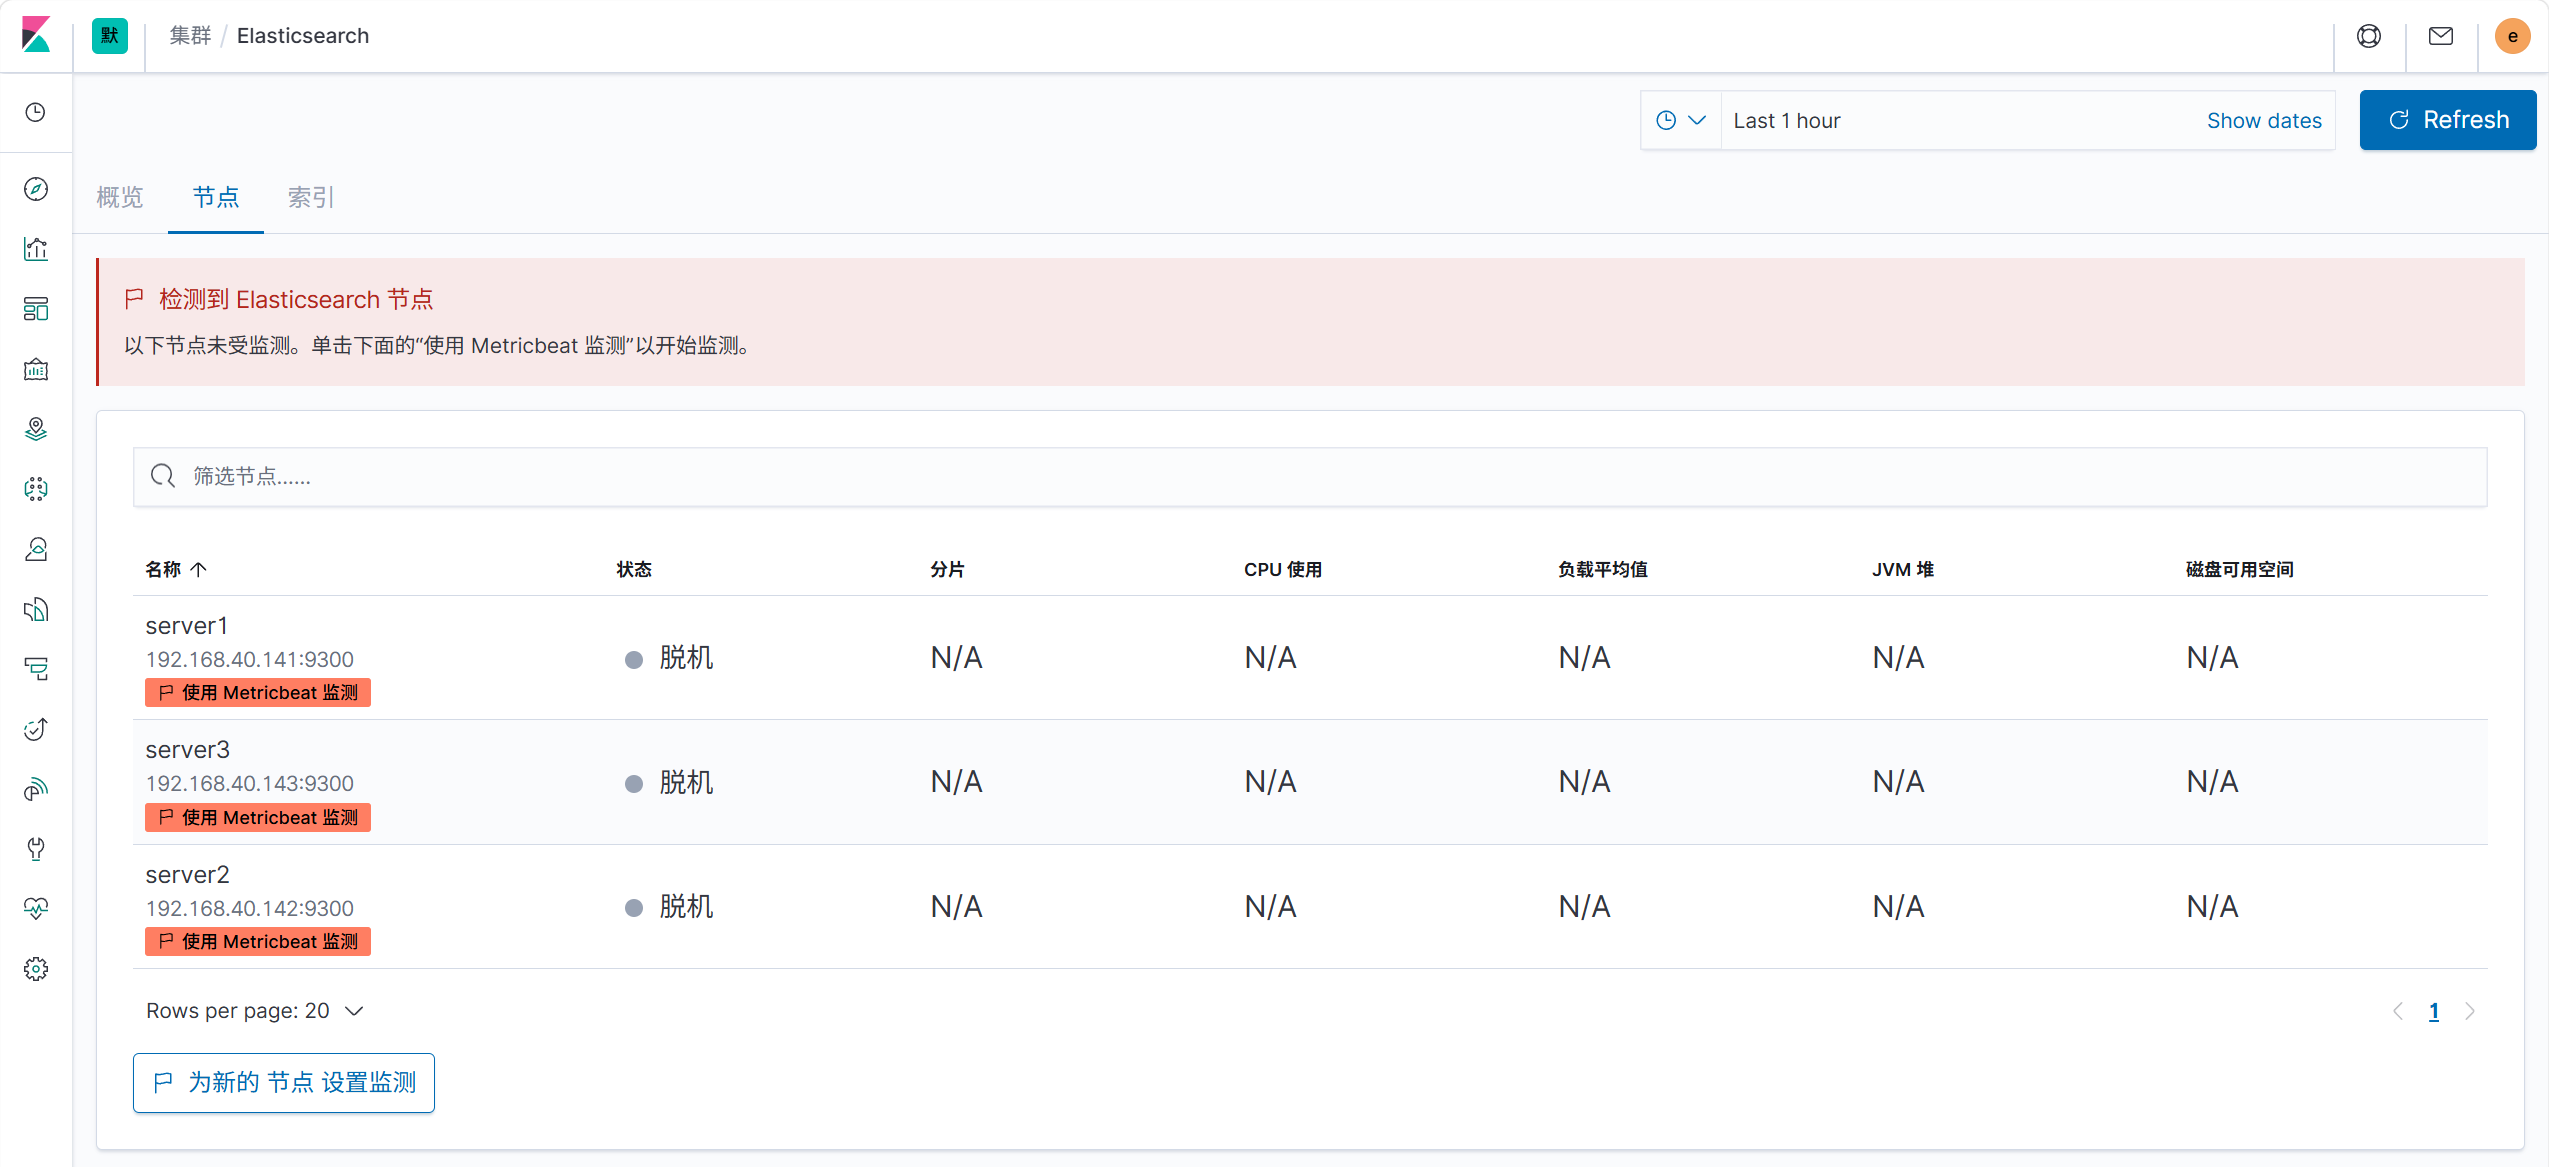Image resolution: width=2549 pixels, height=1167 pixels.
Task: Open the quick time range menu
Action: tap(1681, 120)
